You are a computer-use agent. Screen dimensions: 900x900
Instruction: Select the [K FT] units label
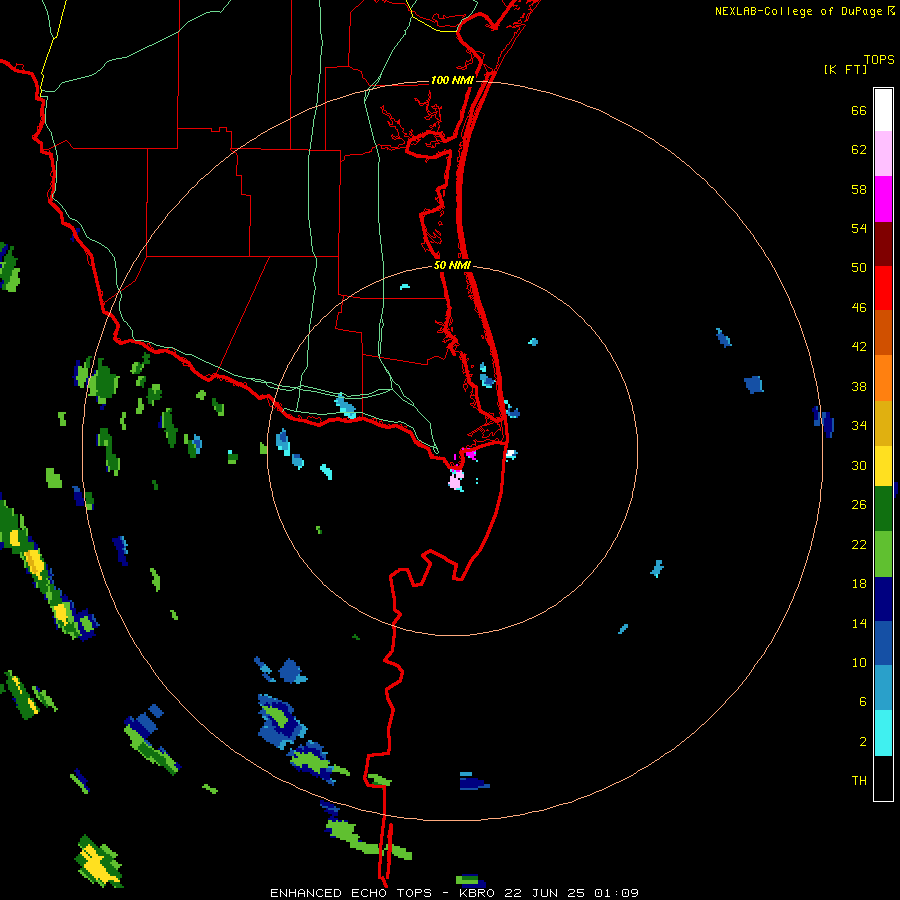tap(845, 69)
